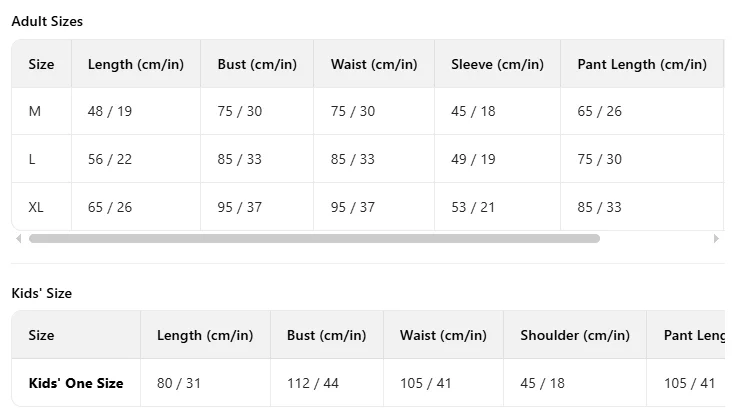Click the adult table "Bust (cm/in)" header
Screen dimensions: 732x410
[257, 64]
